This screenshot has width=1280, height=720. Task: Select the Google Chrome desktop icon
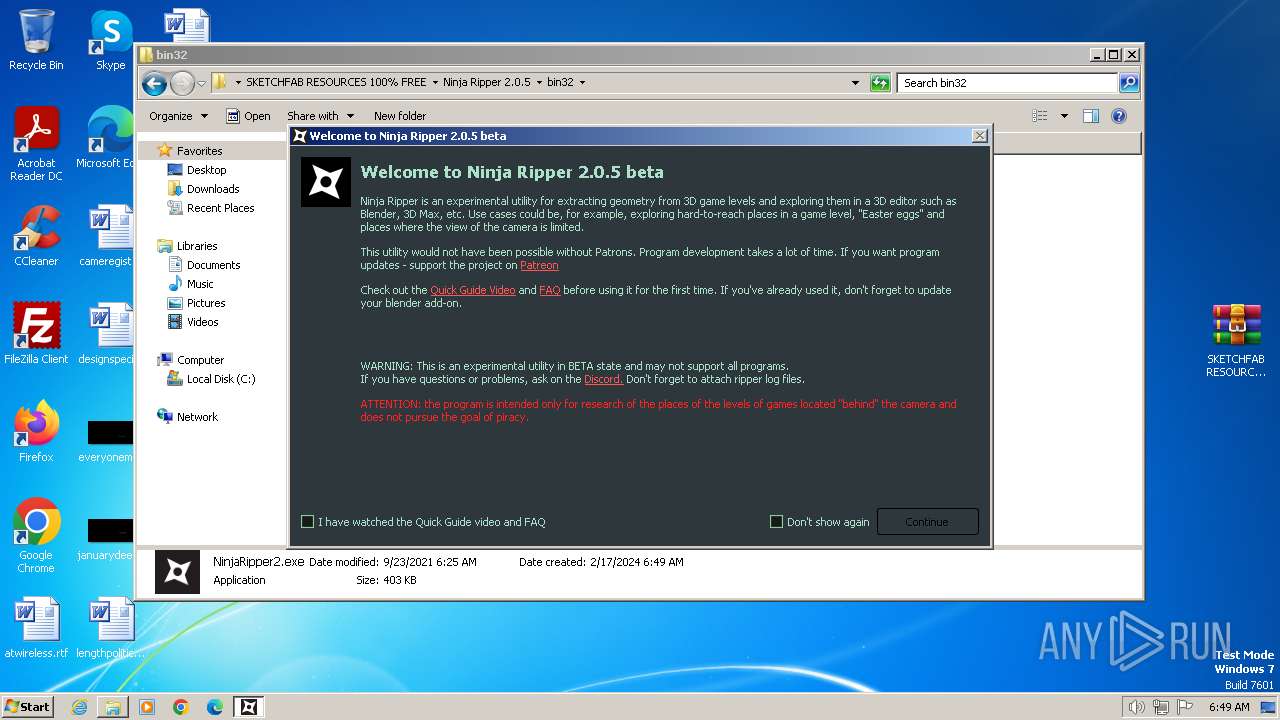pyautogui.click(x=36, y=536)
